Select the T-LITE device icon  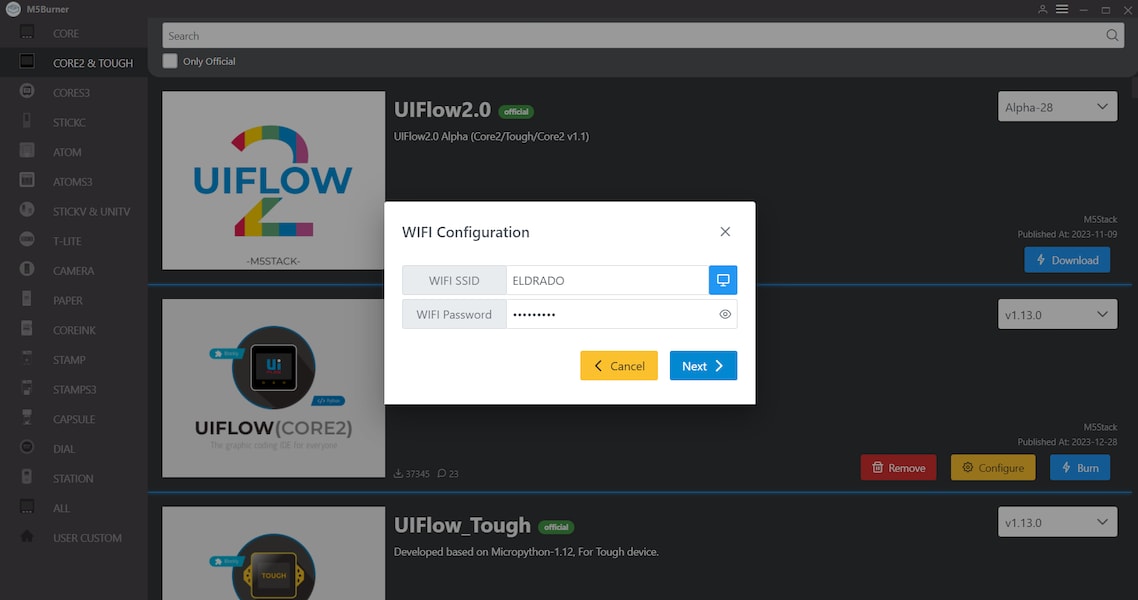(27, 240)
